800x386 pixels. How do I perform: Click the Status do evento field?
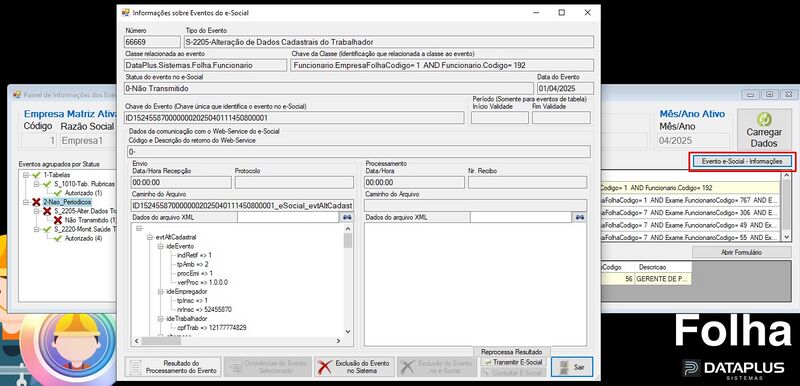329,89
